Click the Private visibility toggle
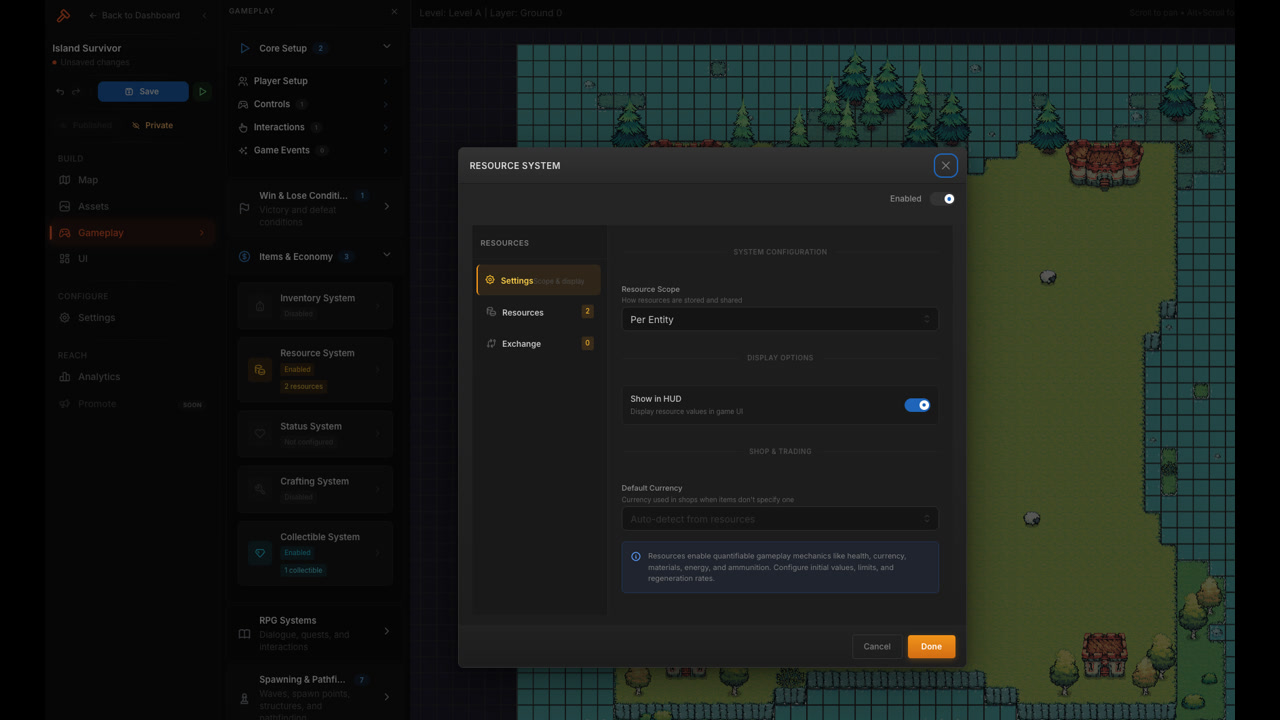 [152, 125]
